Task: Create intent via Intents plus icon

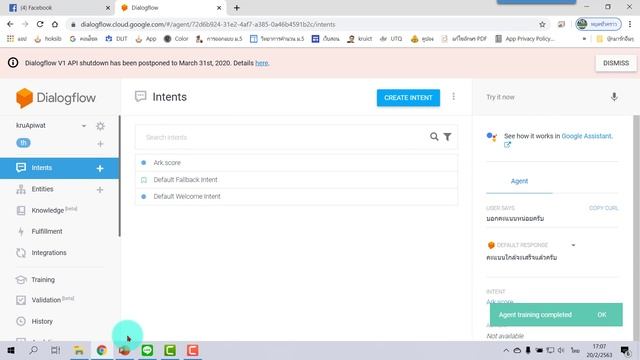Action: [100, 168]
